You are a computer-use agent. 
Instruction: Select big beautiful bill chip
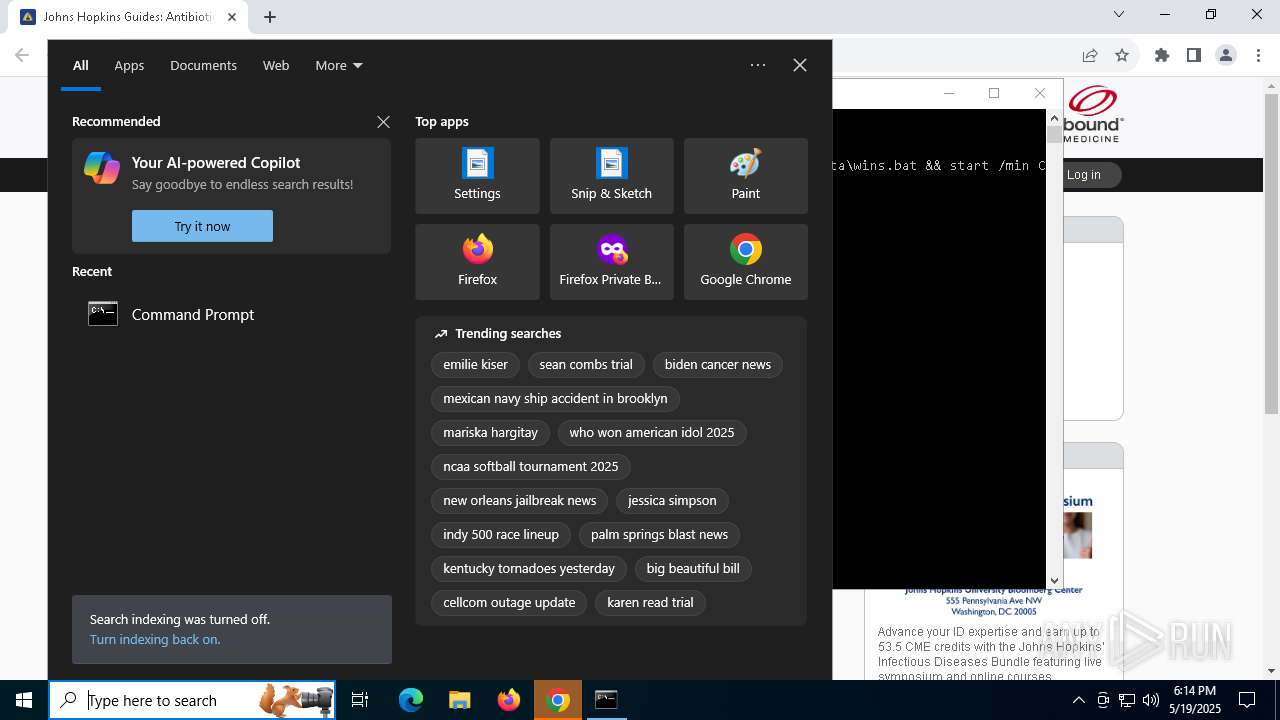[693, 569]
